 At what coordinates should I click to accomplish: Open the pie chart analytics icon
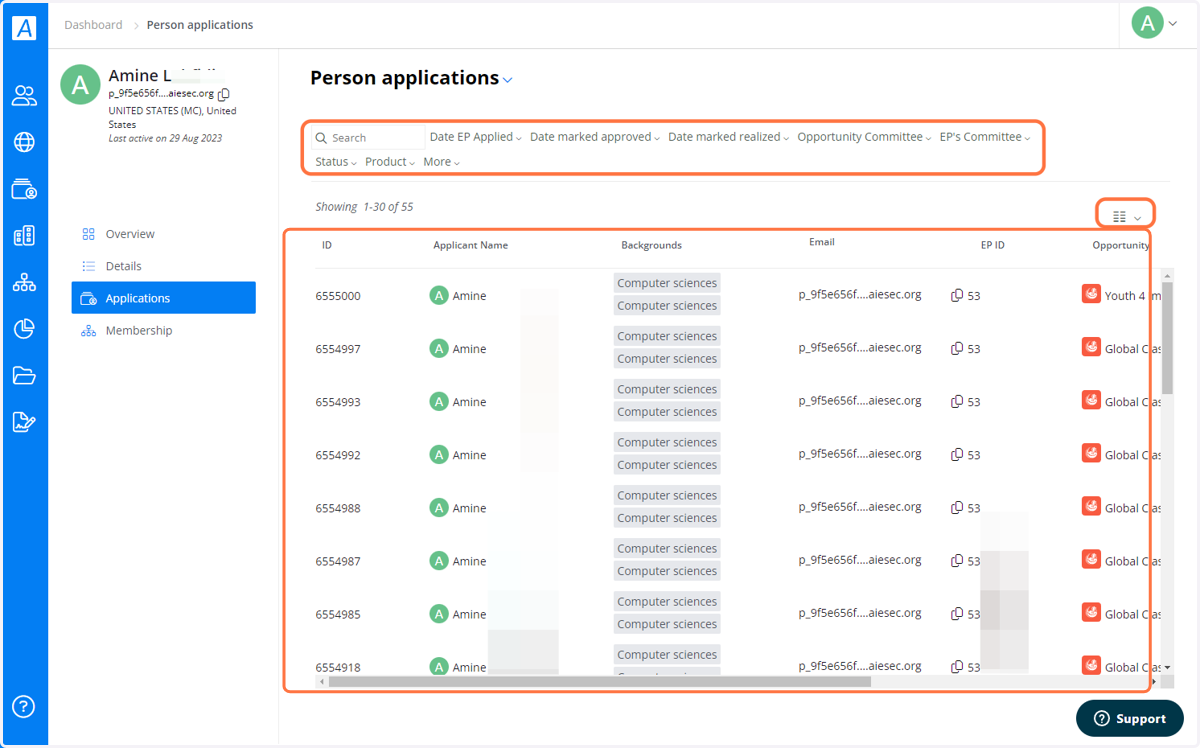24,328
